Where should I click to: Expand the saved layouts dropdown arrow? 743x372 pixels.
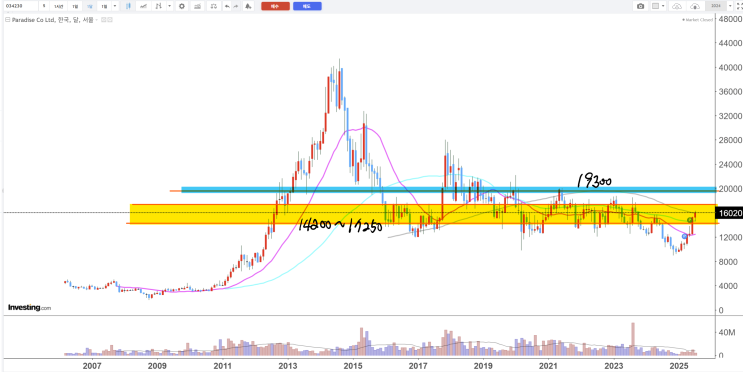click(x=730, y=6)
